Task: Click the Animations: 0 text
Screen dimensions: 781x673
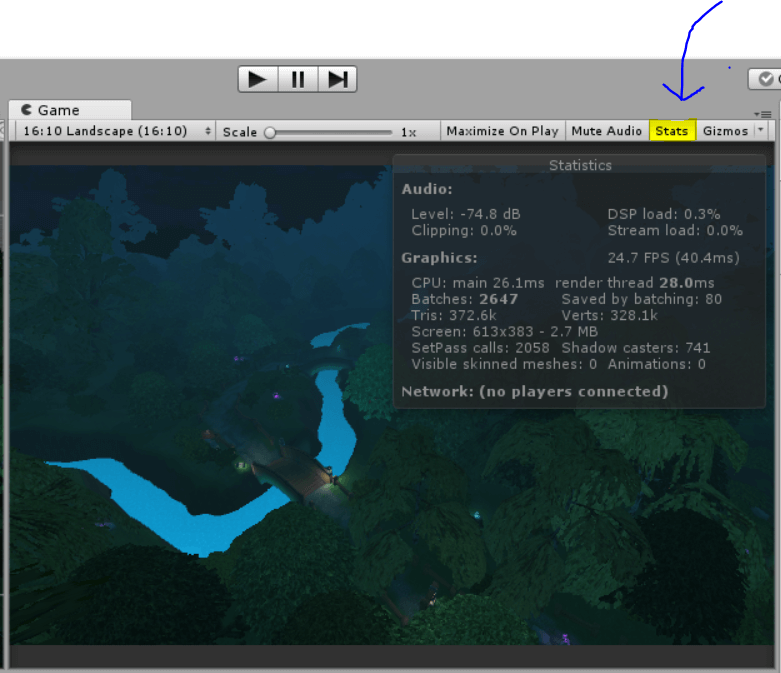Action: tap(656, 364)
